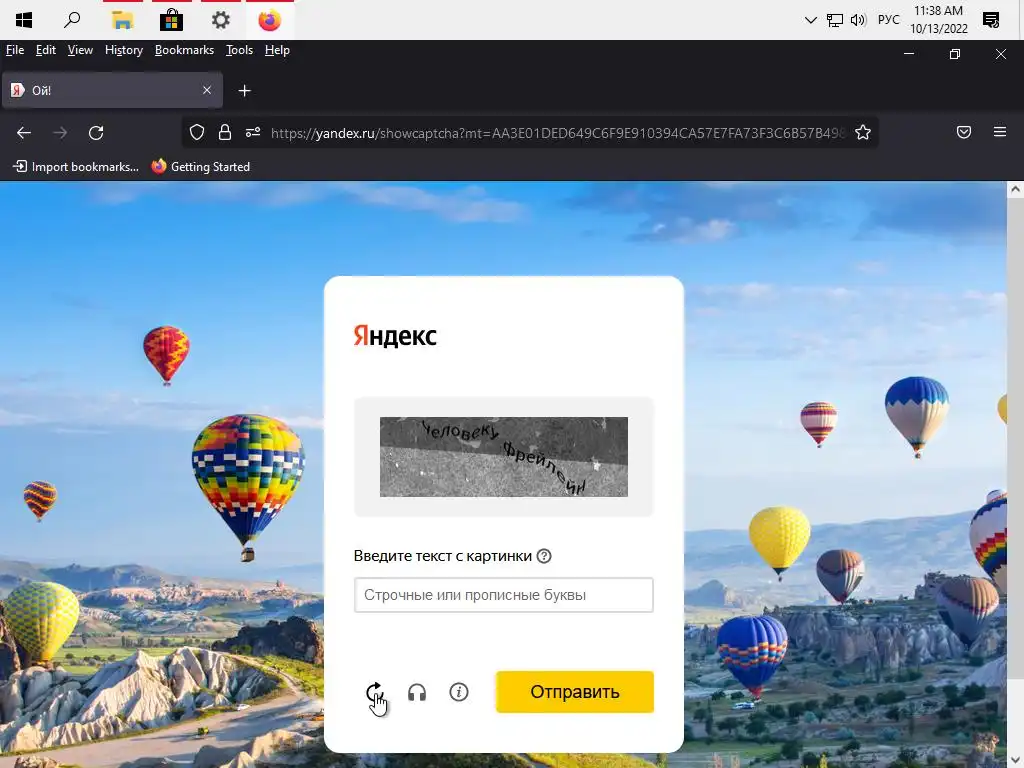Open tracking protection shield icon
The image size is (1024, 768).
click(x=197, y=133)
